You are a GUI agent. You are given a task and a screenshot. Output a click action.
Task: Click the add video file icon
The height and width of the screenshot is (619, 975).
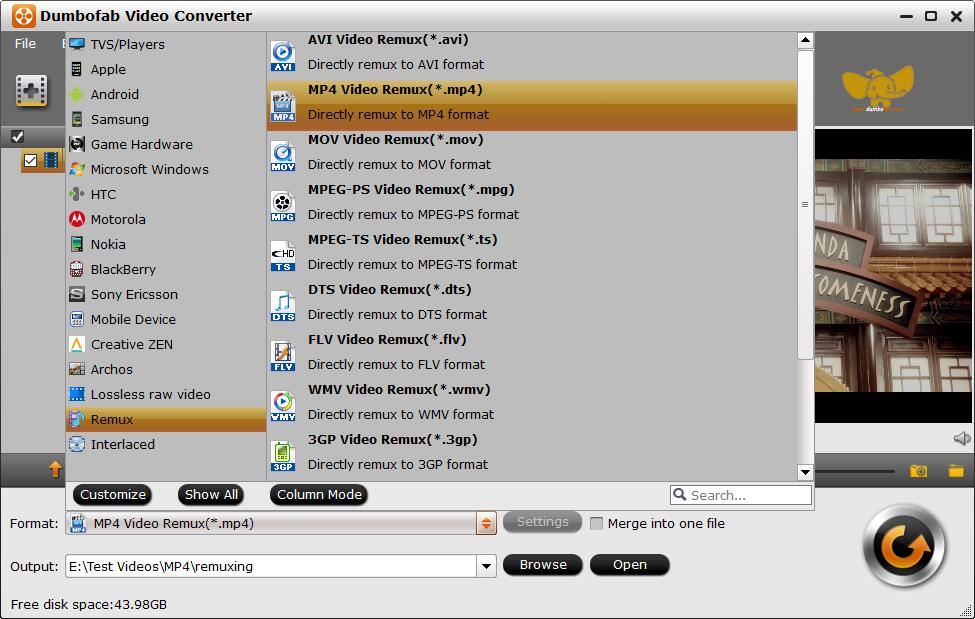(31, 91)
